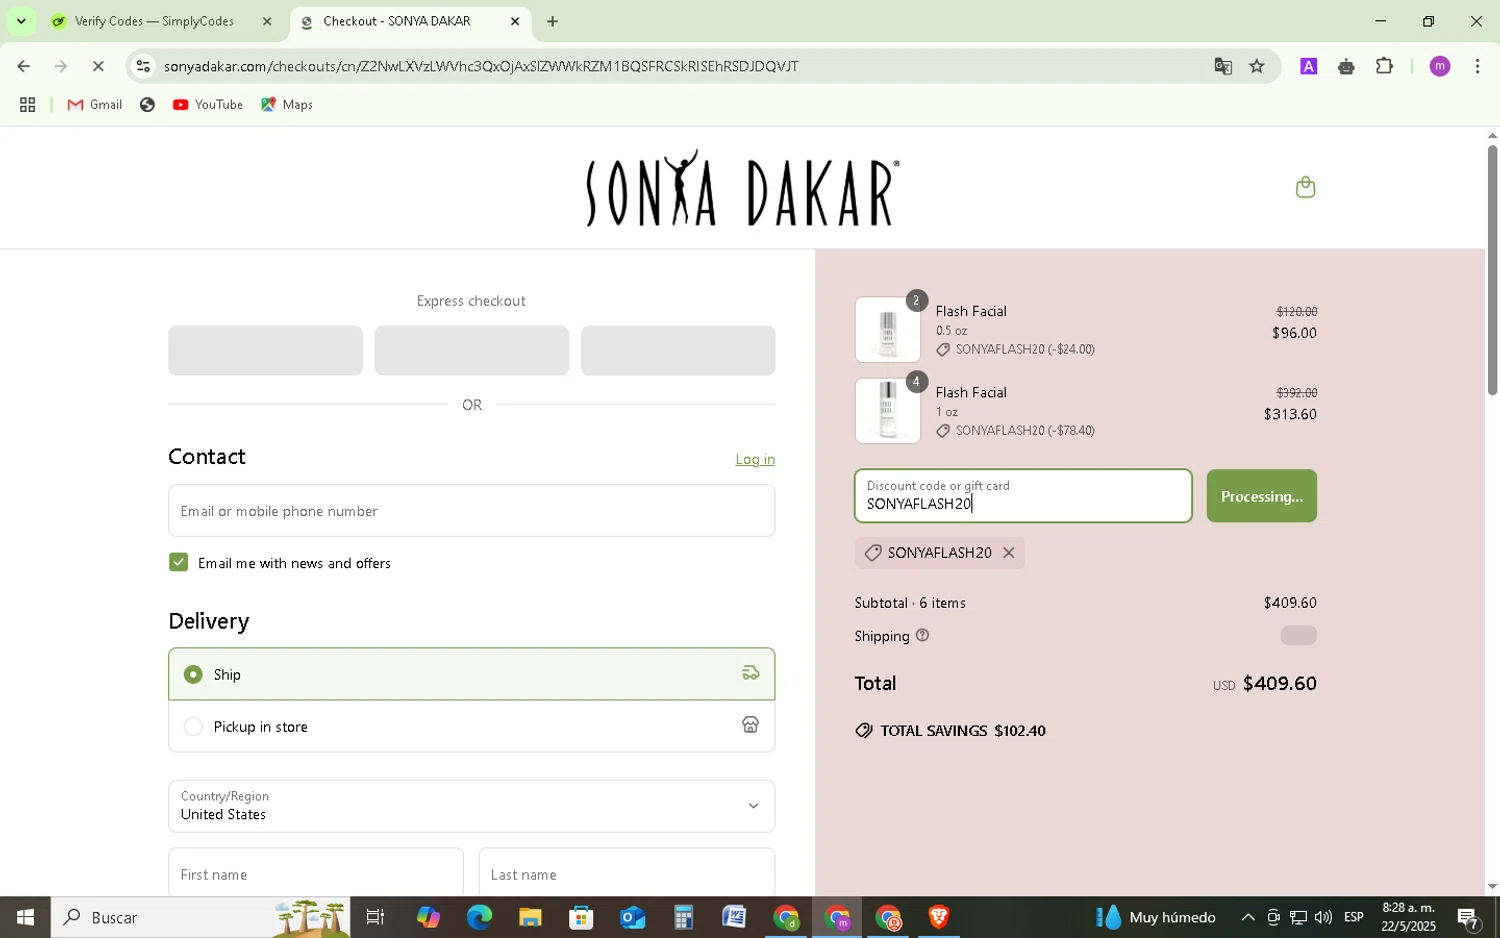This screenshot has width=1500, height=938.
Task: Open the Chrome three-dot menu
Action: tap(1477, 66)
